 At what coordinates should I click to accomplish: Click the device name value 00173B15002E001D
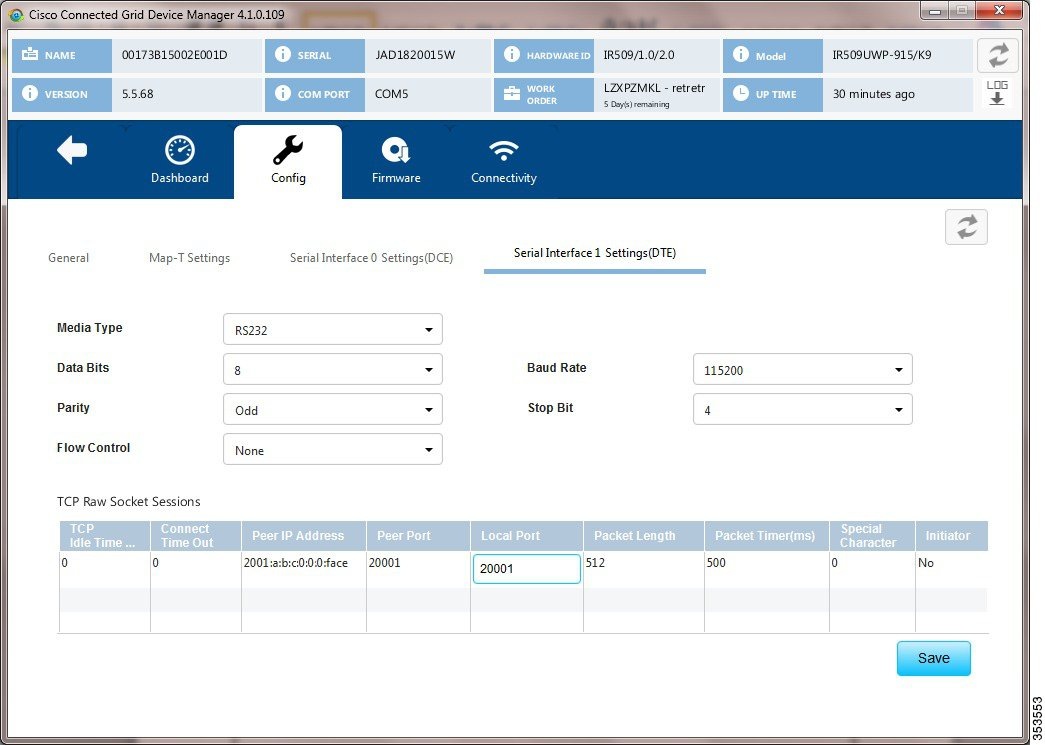175,55
